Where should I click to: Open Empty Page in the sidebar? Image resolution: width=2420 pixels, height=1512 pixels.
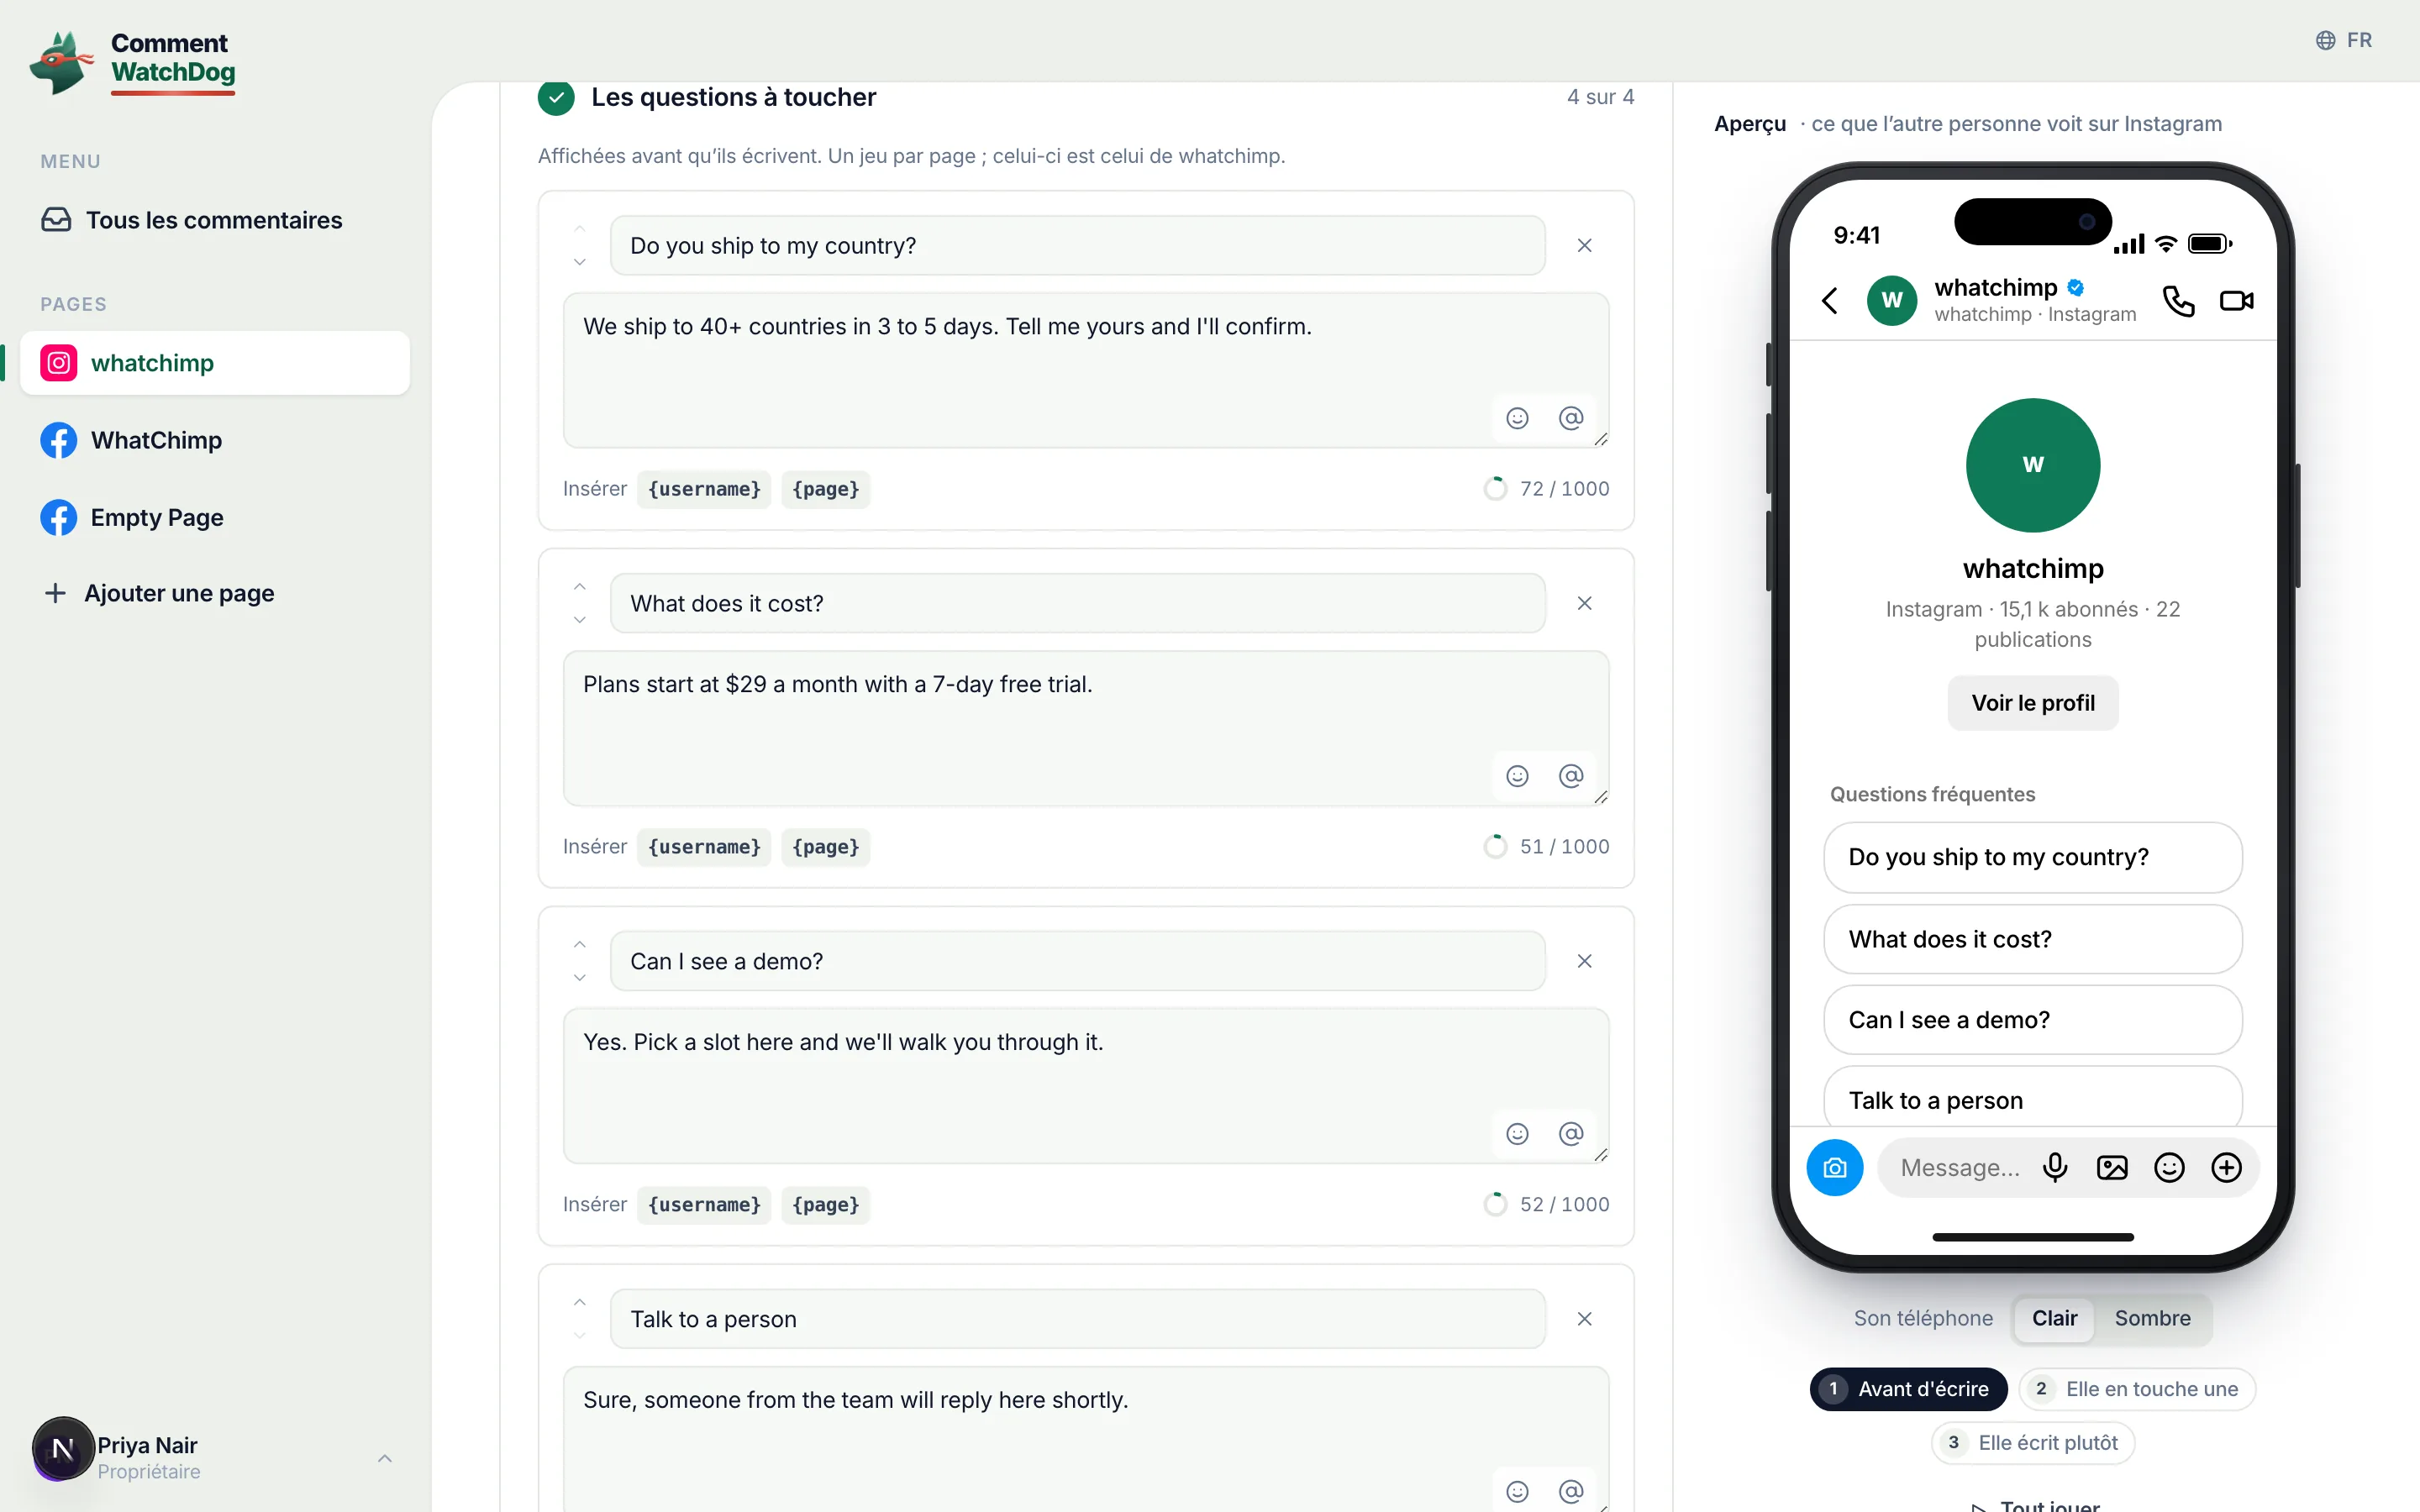(x=215, y=517)
